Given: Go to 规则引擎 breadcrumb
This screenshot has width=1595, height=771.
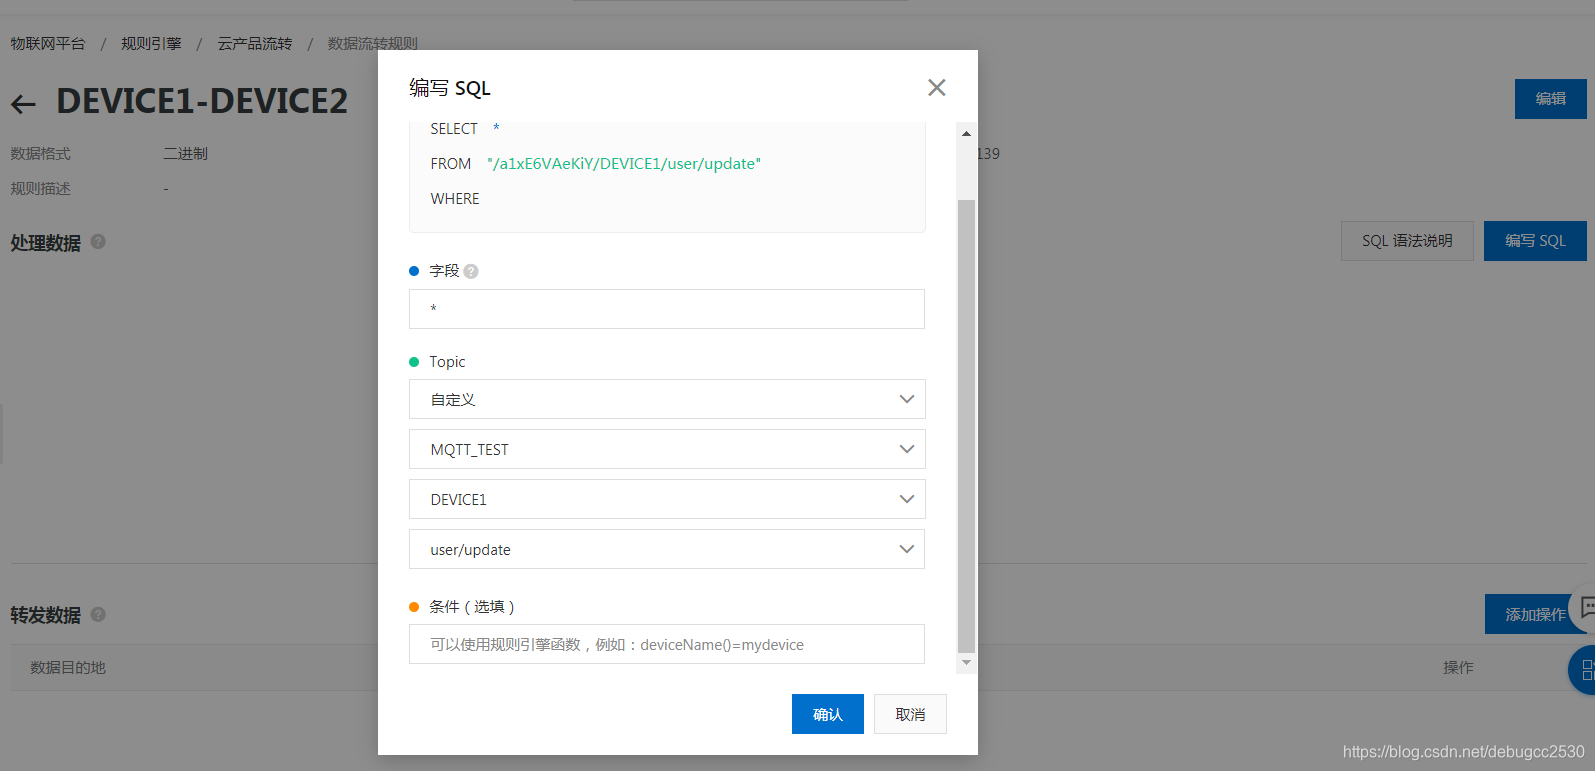Looking at the screenshot, I should pos(151,44).
